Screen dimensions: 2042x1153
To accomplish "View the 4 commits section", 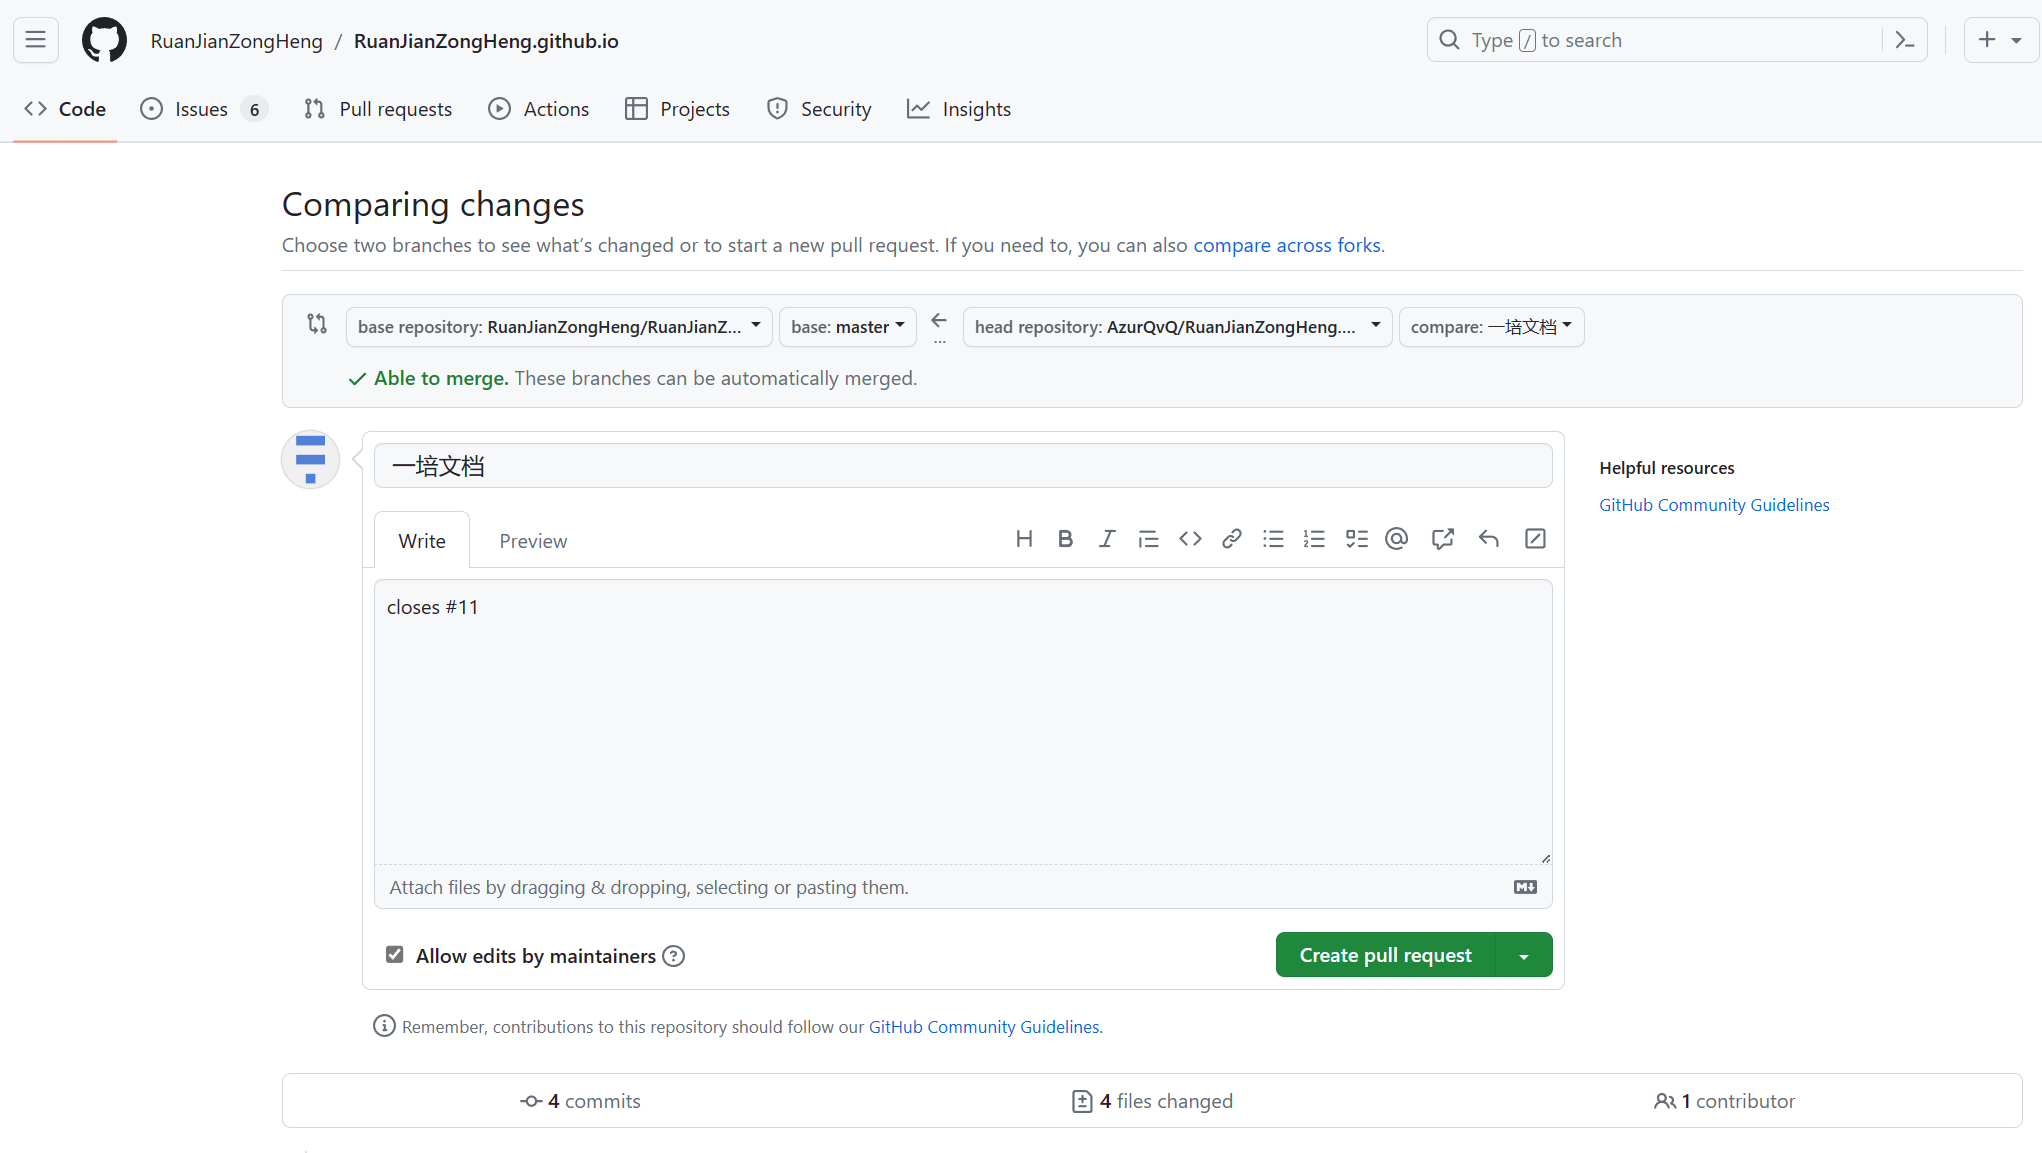I will click(x=580, y=1101).
